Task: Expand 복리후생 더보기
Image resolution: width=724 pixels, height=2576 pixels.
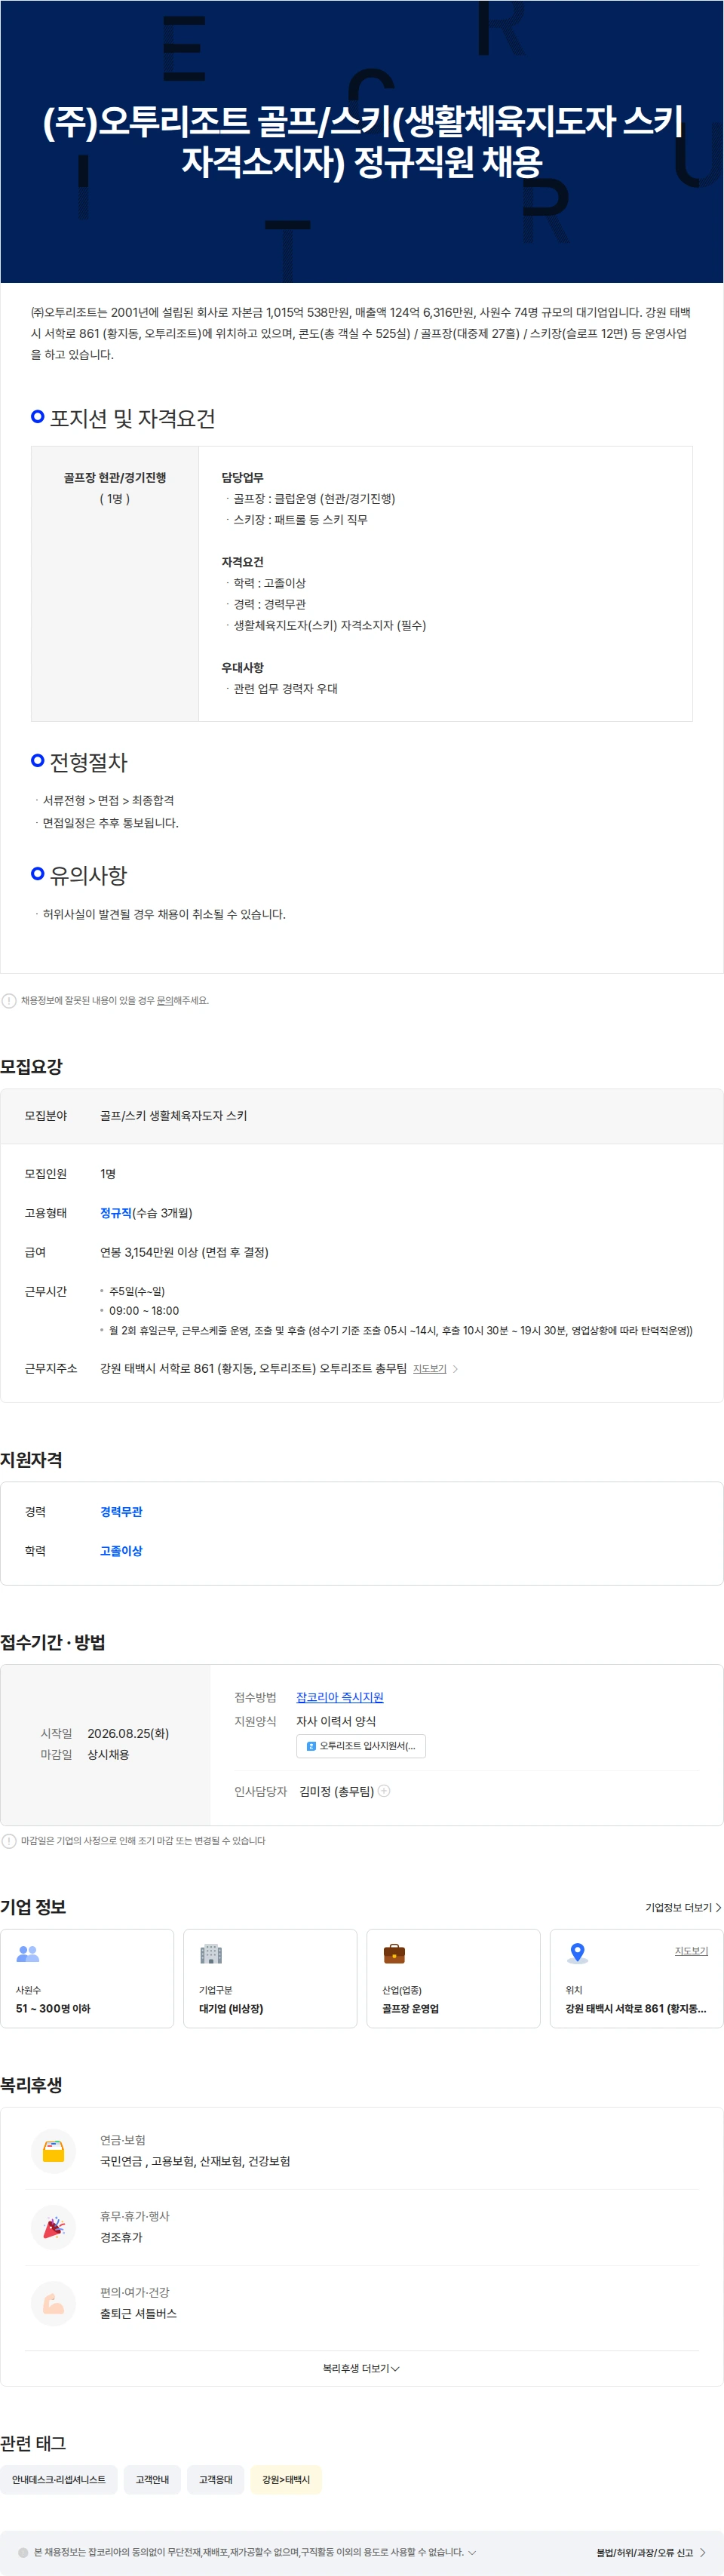Action: [x=361, y=2368]
